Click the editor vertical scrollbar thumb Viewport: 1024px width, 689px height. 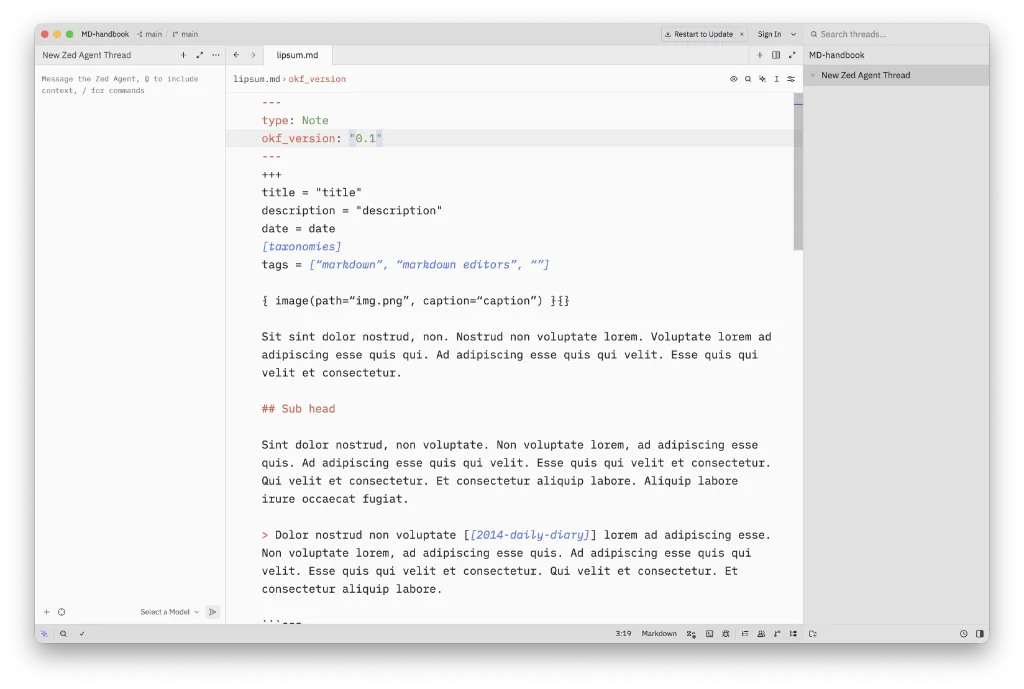(798, 172)
